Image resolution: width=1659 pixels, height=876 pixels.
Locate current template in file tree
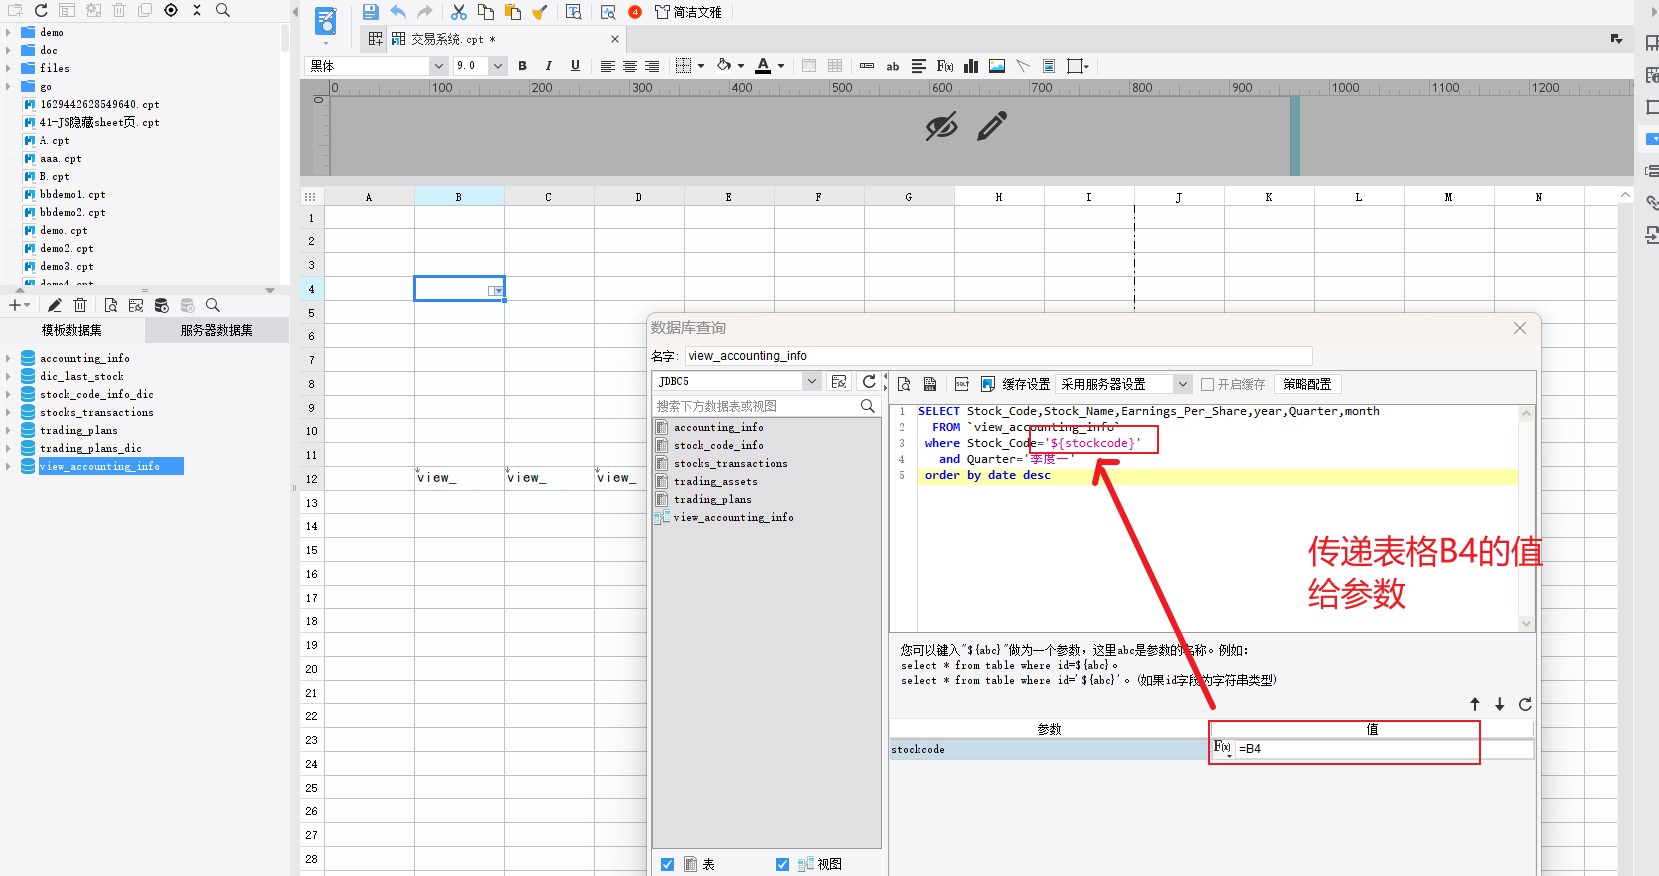pyautogui.click(x=171, y=10)
